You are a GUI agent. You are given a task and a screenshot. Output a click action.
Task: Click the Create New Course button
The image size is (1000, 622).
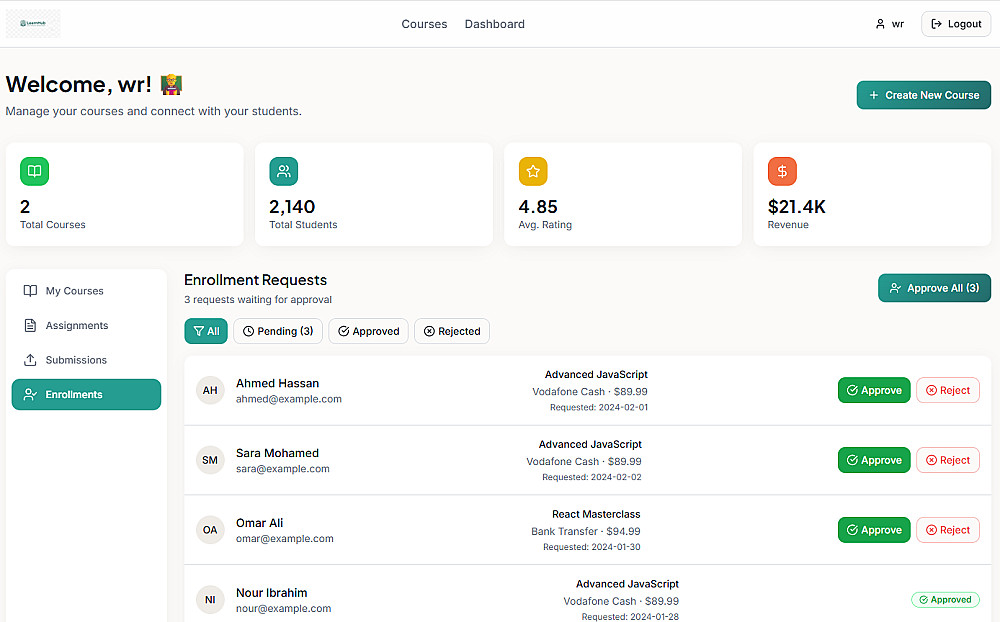[923, 95]
